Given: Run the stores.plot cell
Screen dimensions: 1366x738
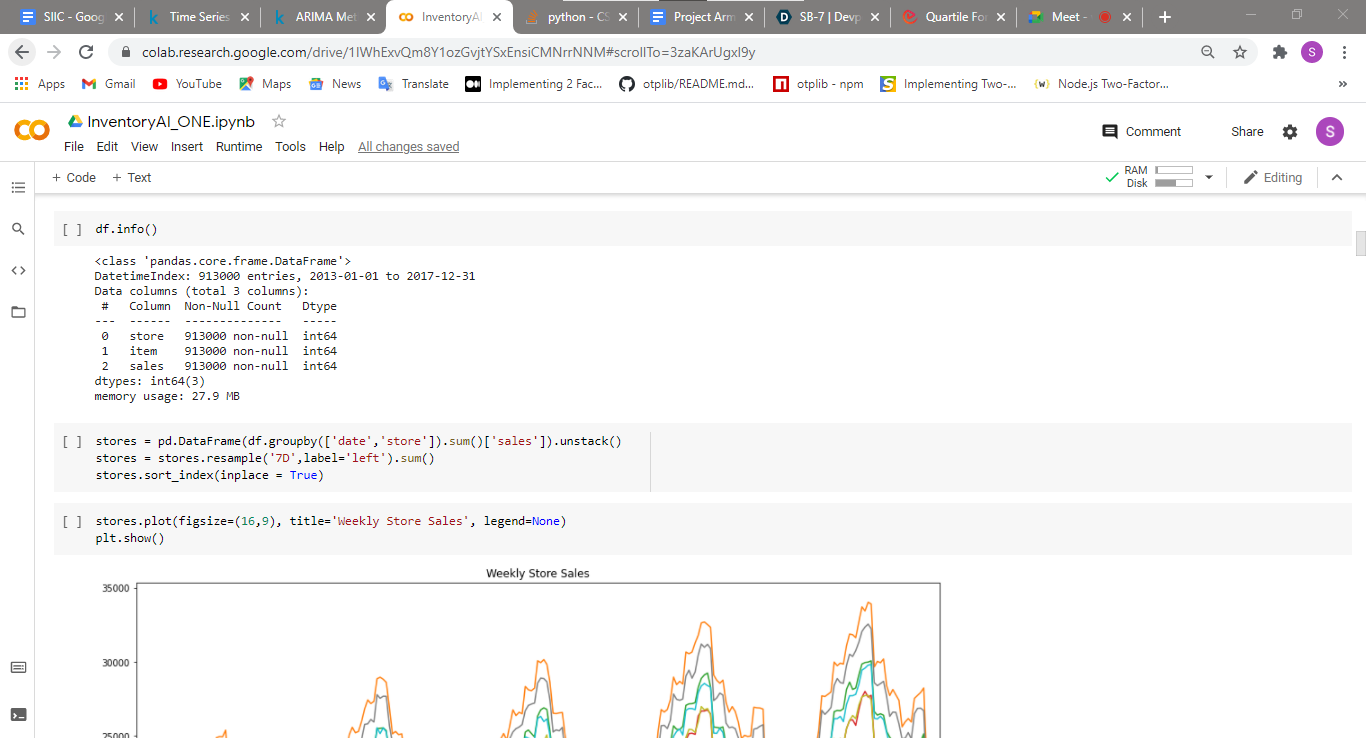Looking at the screenshot, I should point(72,521).
